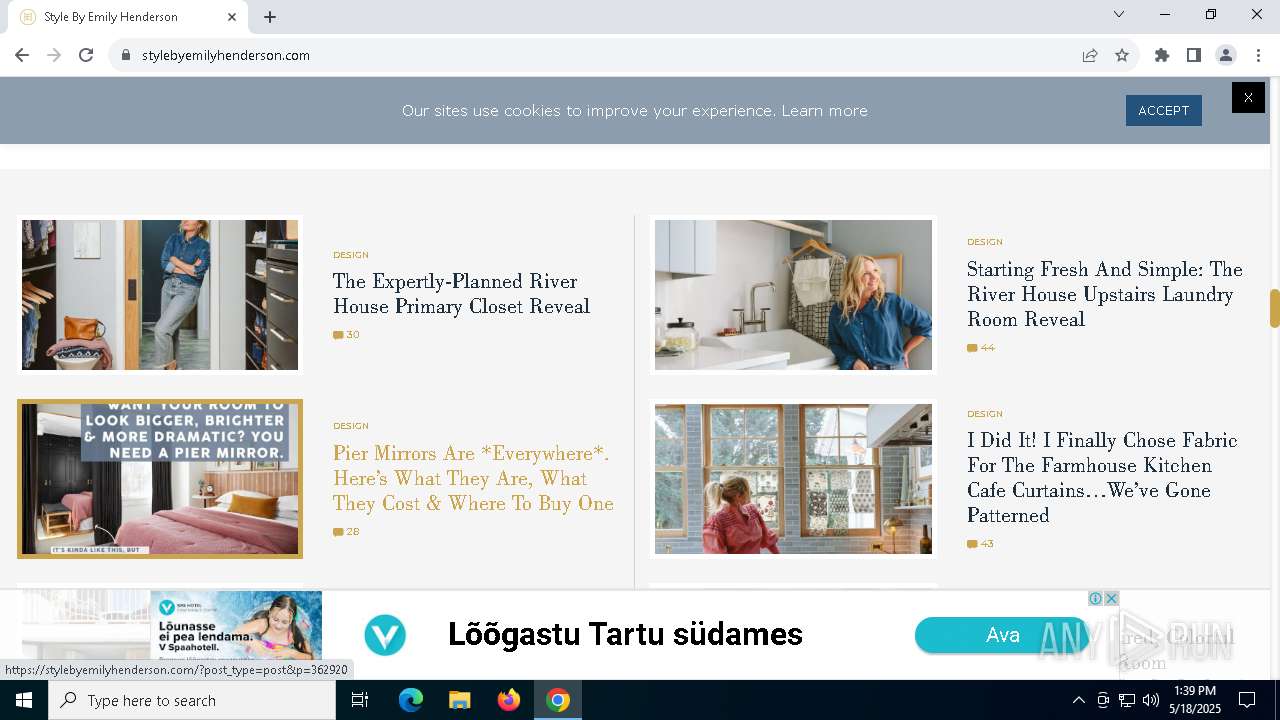This screenshot has width=1280, height=720.
Task: Toggle the browser side panel icon
Action: (1194, 55)
